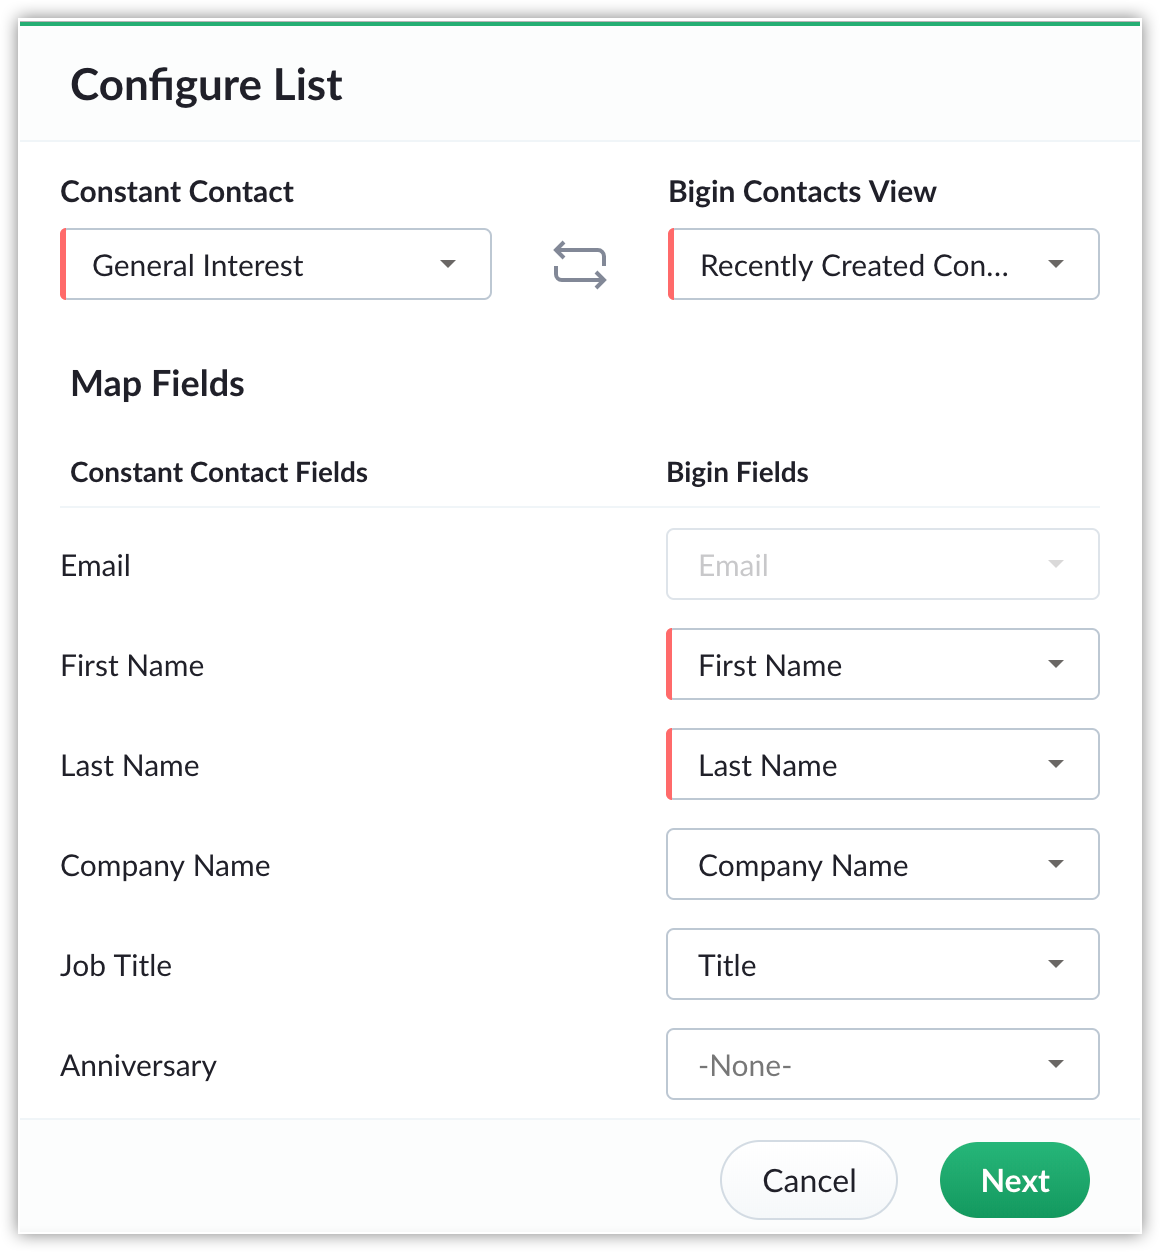Click the arrow on Bigin Contacts View dropdown
The image size is (1160, 1252).
[x=1056, y=264]
